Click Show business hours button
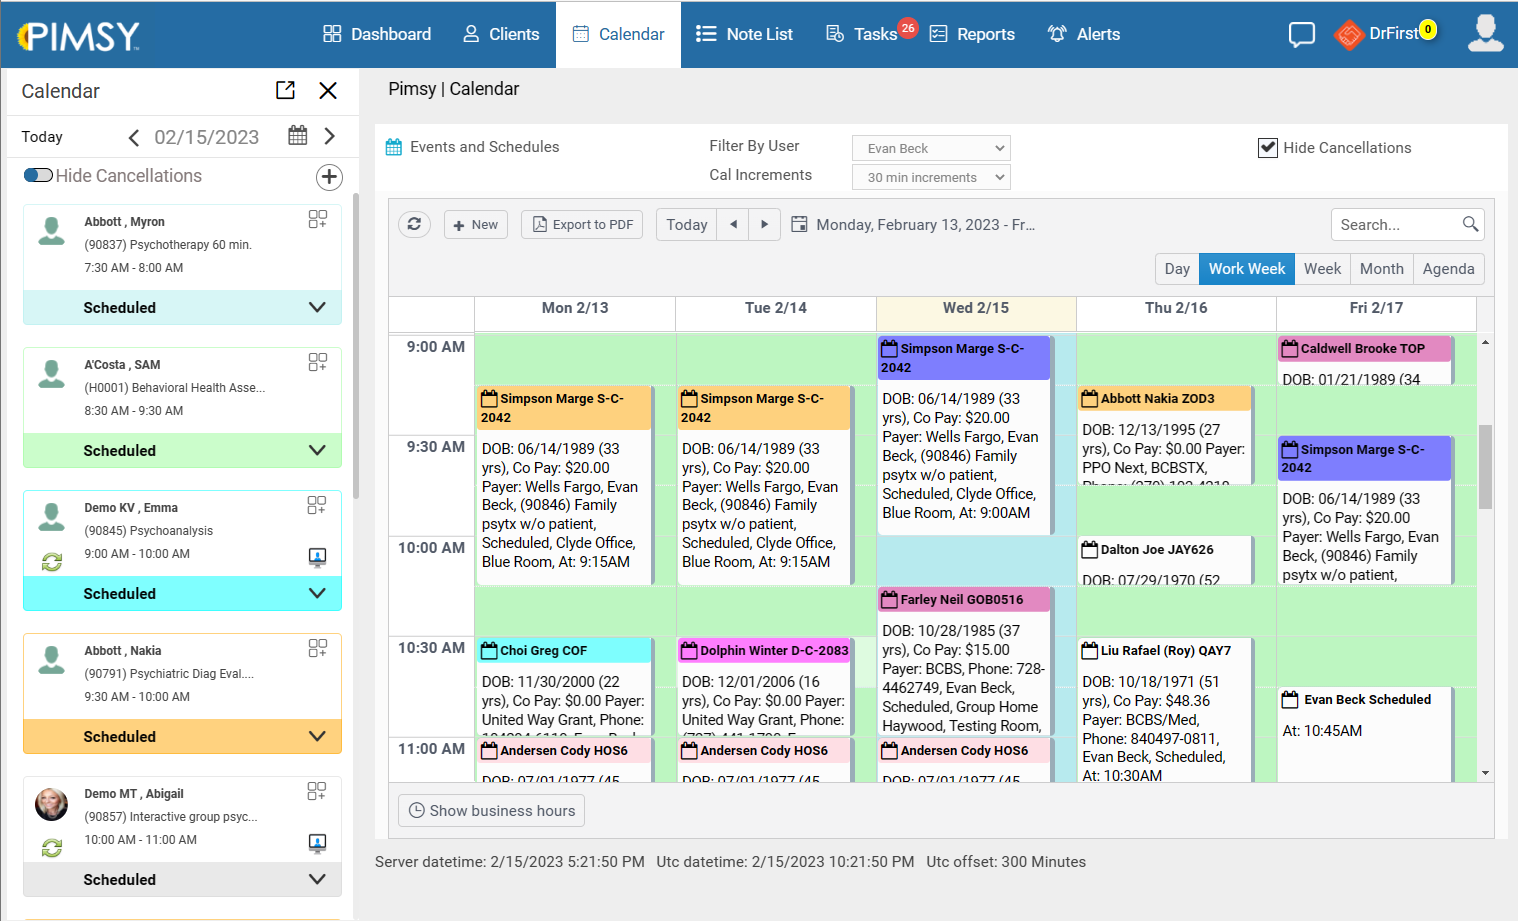The width and height of the screenshot is (1518, 921). [x=491, y=810]
